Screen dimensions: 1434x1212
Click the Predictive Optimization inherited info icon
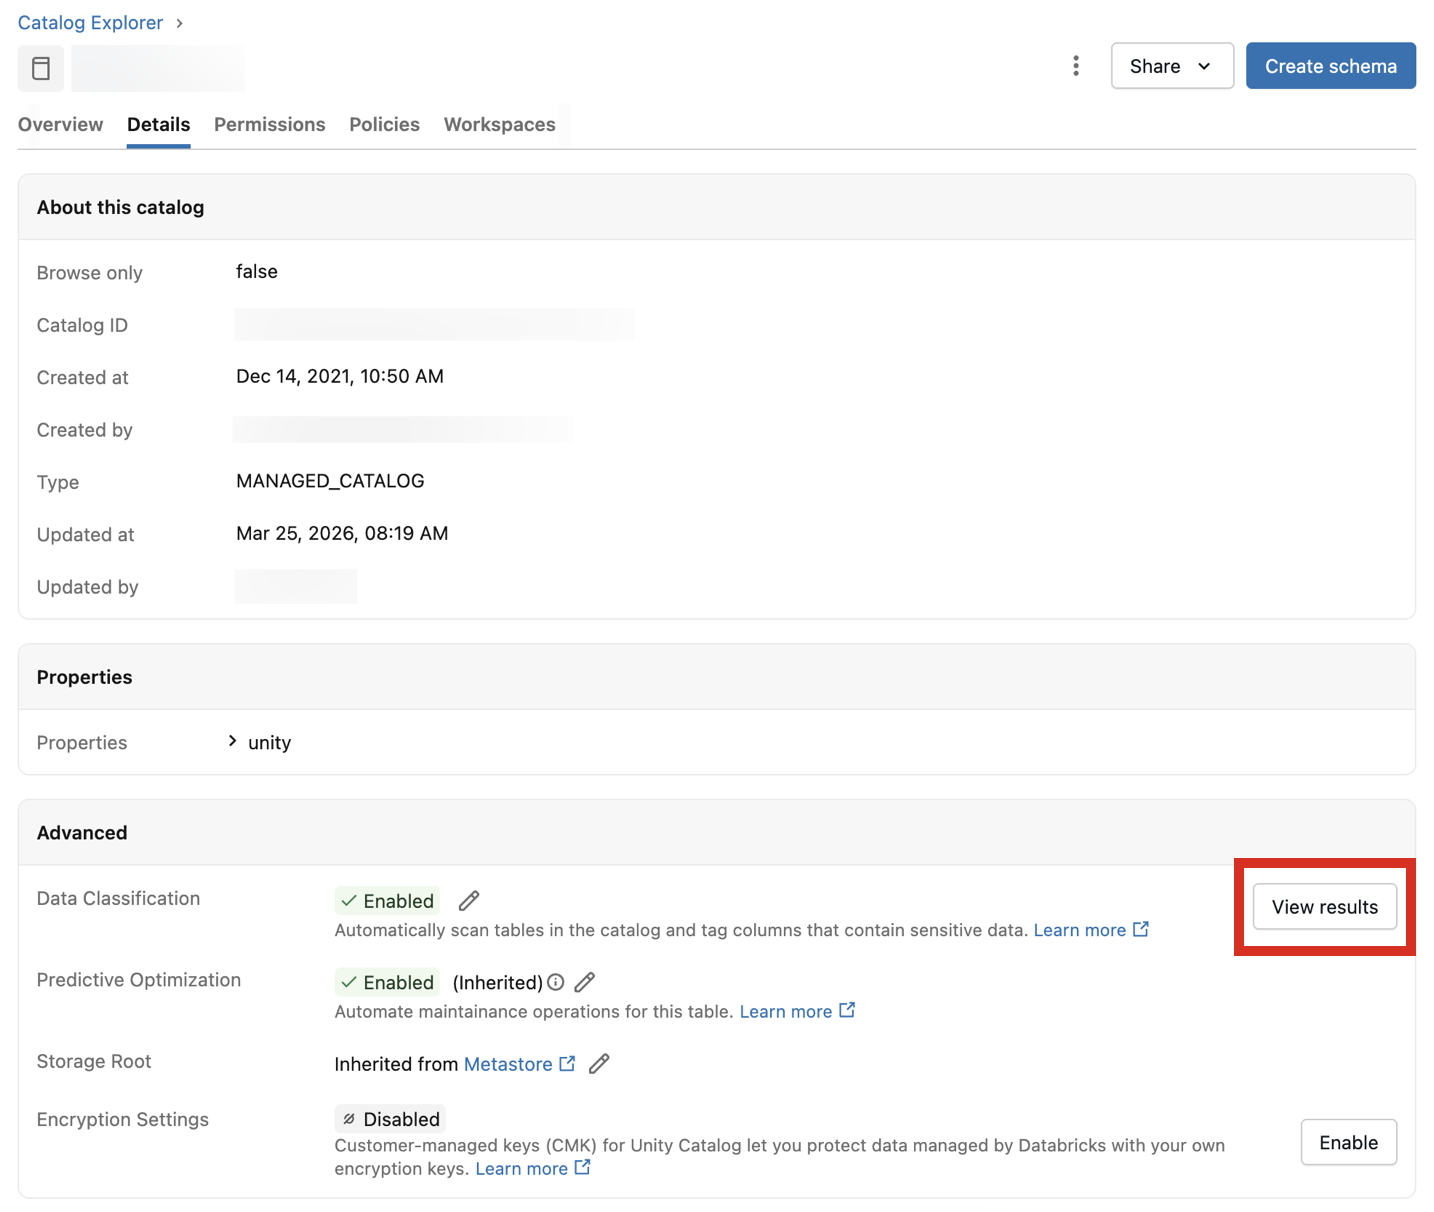[556, 982]
